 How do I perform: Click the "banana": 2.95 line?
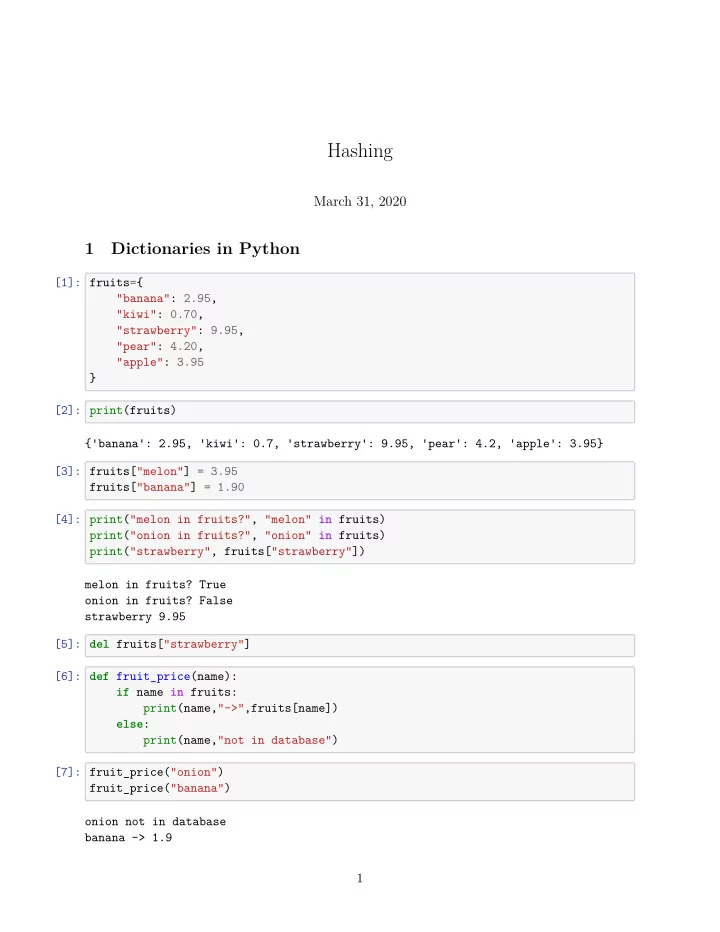pos(166,298)
